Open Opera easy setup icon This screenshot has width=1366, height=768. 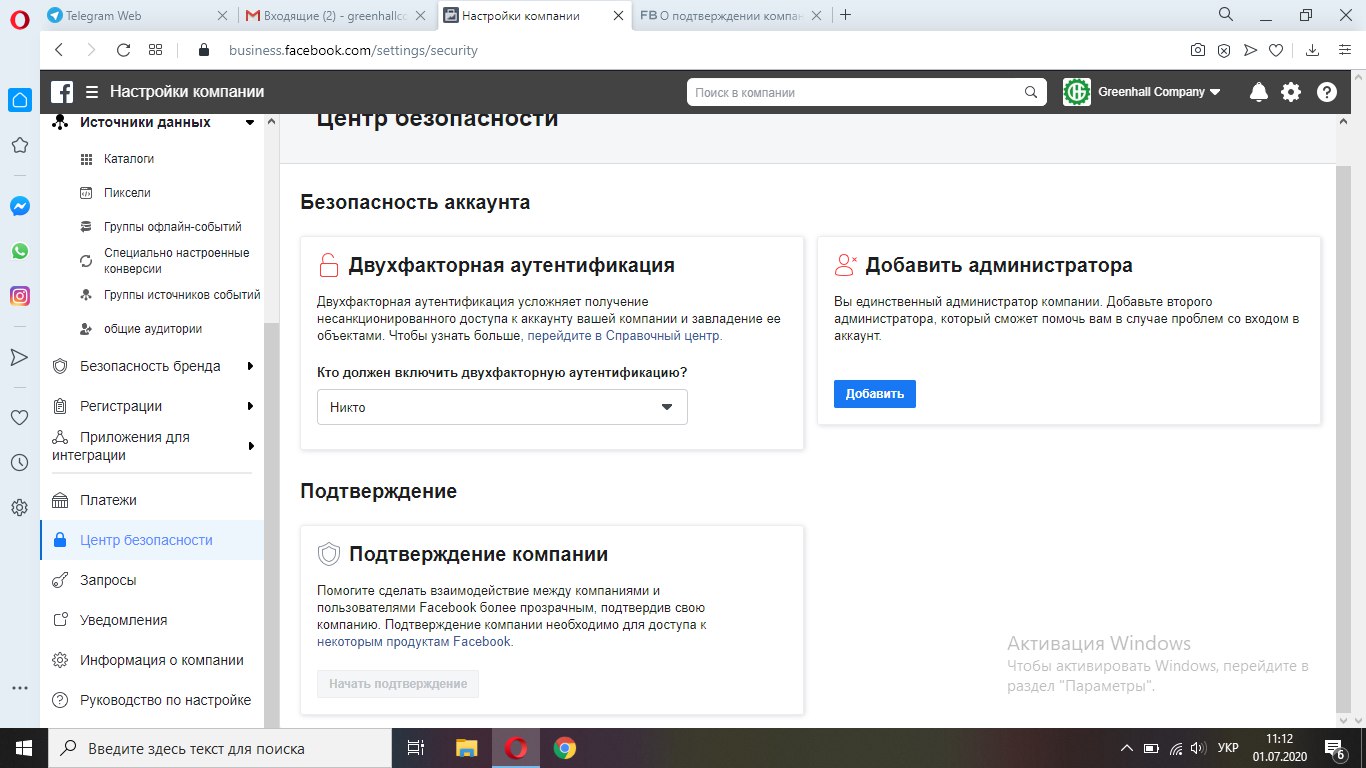1343,50
